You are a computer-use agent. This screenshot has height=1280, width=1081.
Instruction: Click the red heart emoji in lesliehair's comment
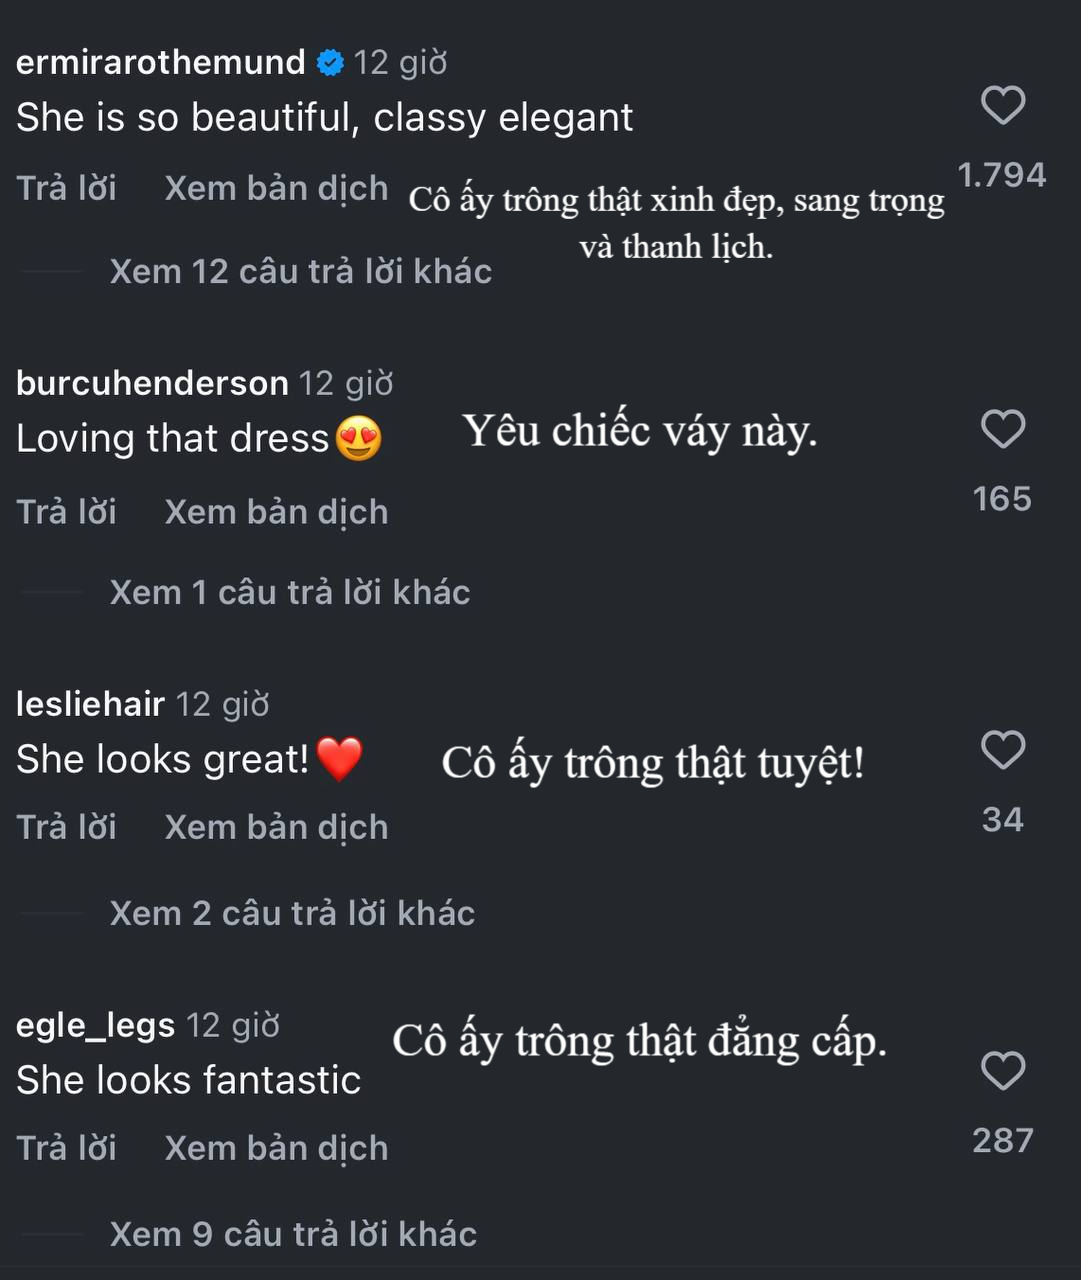click(x=340, y=760)
